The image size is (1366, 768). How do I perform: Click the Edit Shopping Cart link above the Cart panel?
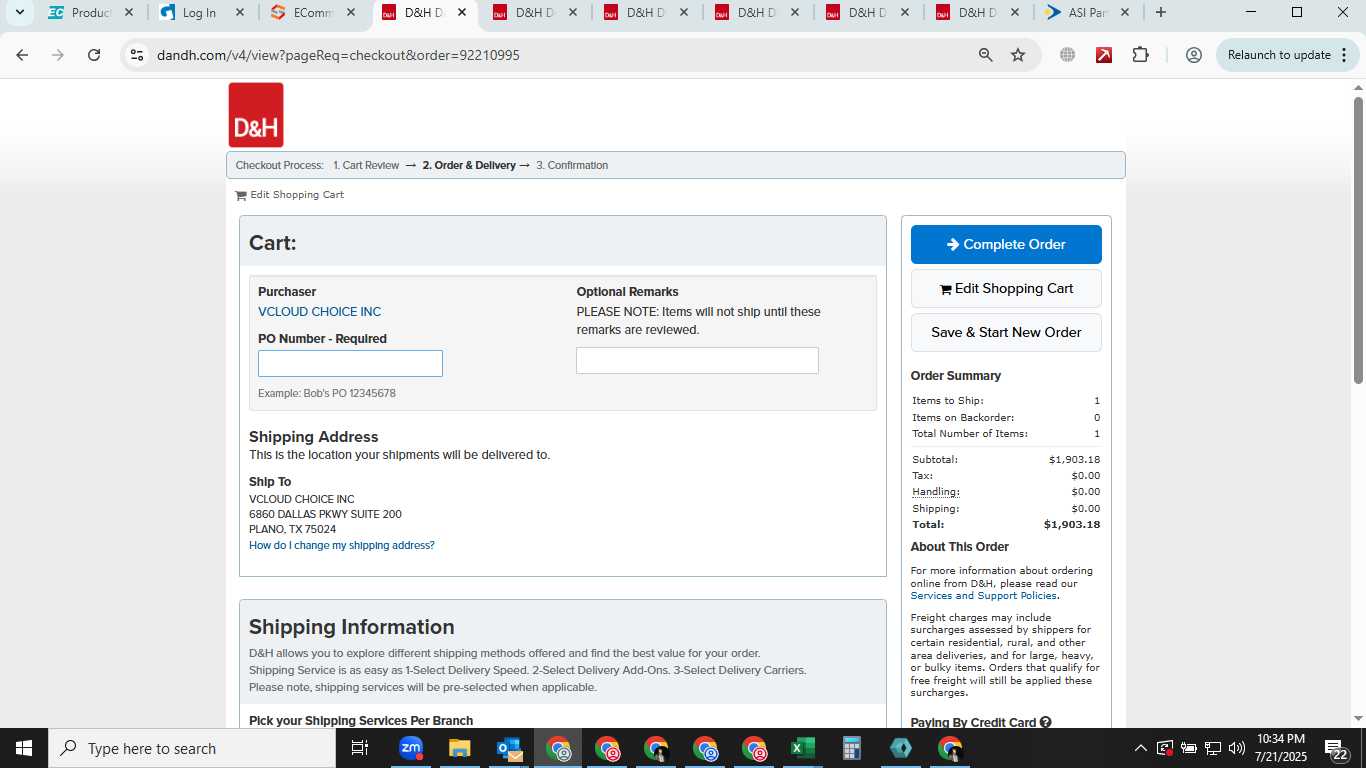[296, 195]
